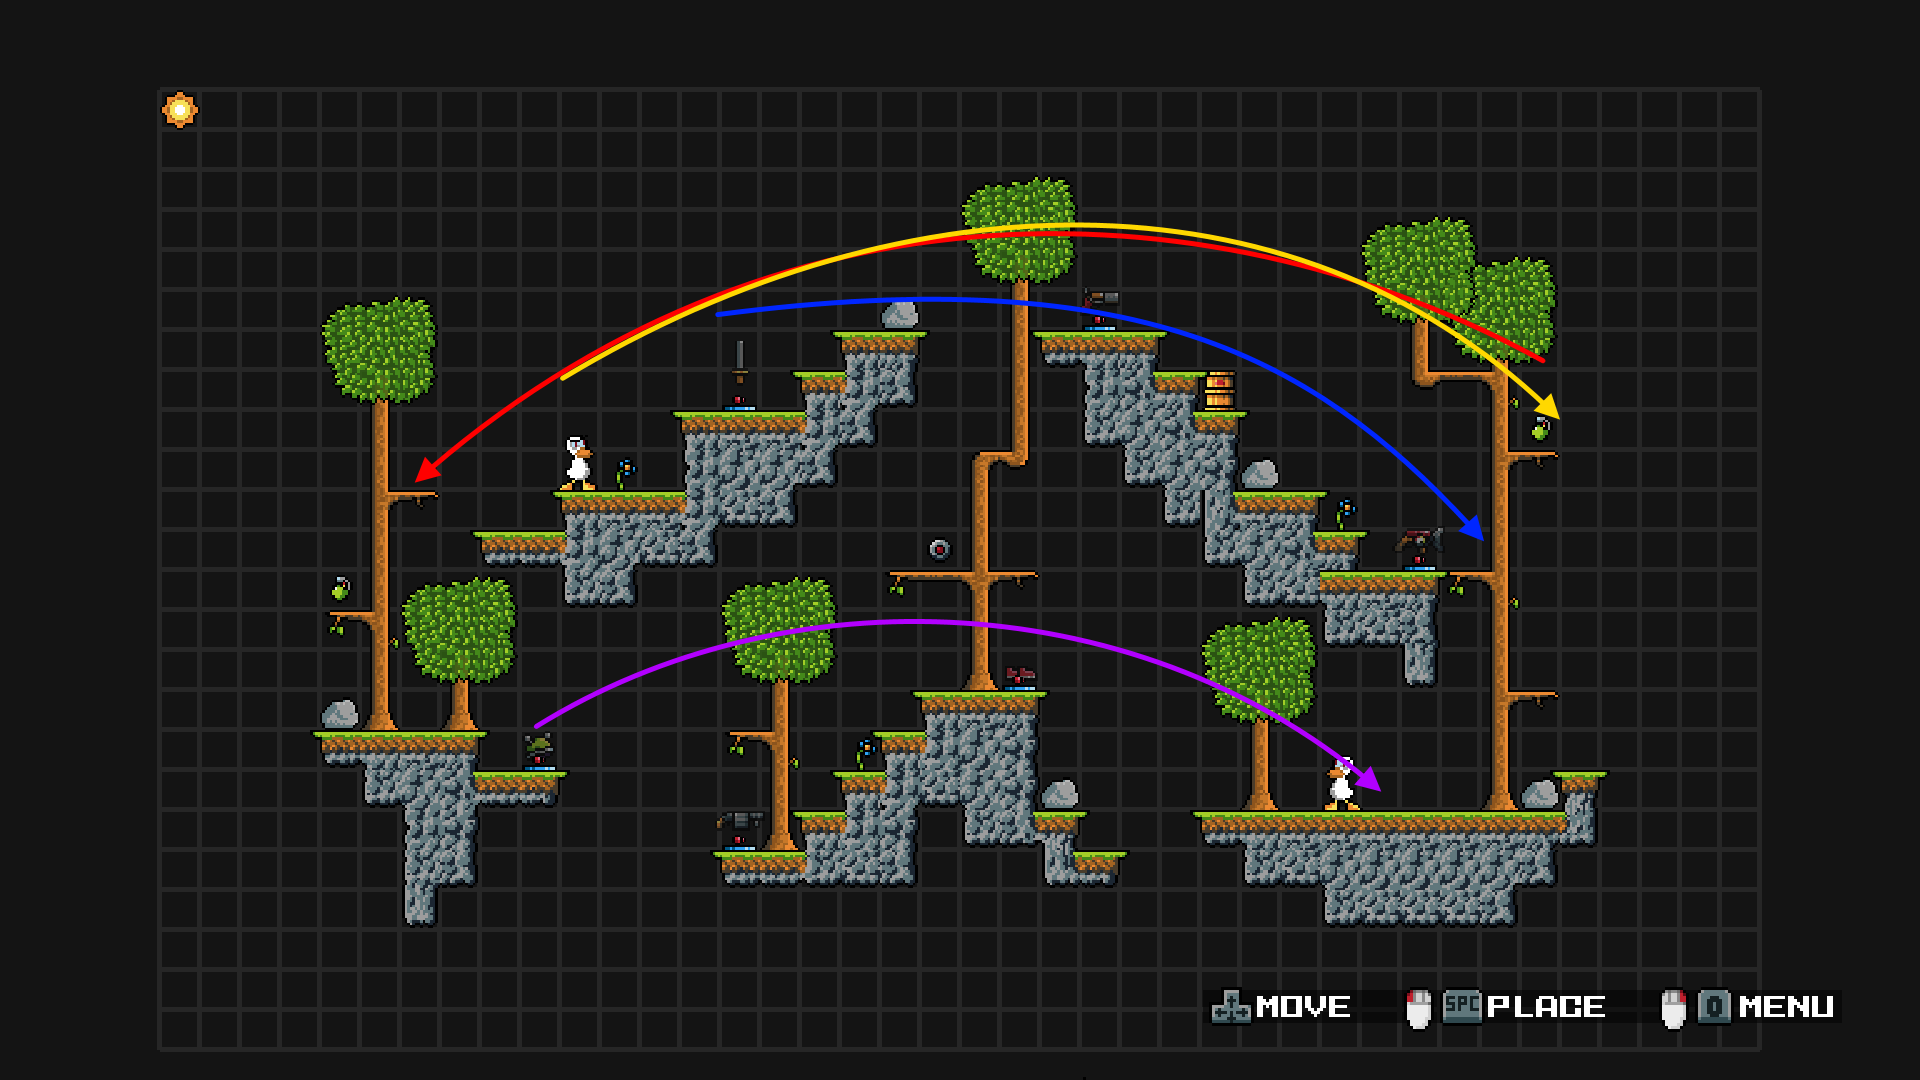
Task: Click the SPC key icon
Action: point(1461,1006)
